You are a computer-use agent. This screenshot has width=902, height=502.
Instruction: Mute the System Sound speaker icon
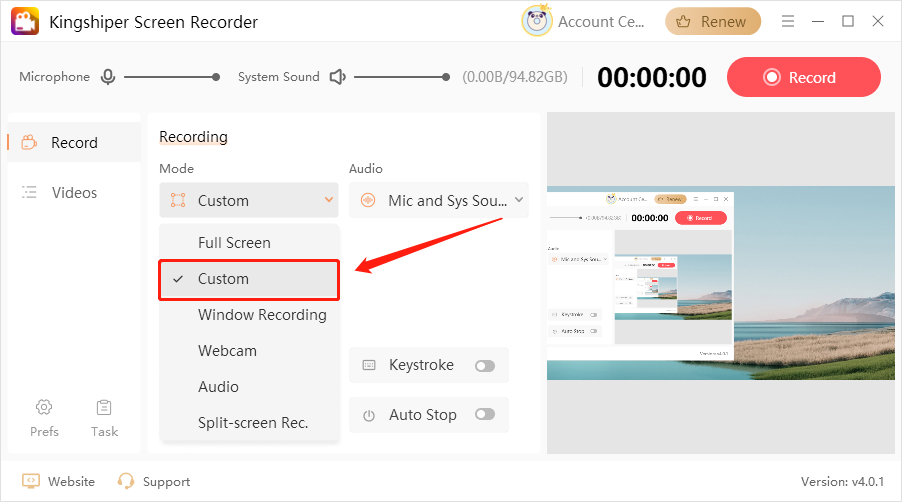(338, 76)
